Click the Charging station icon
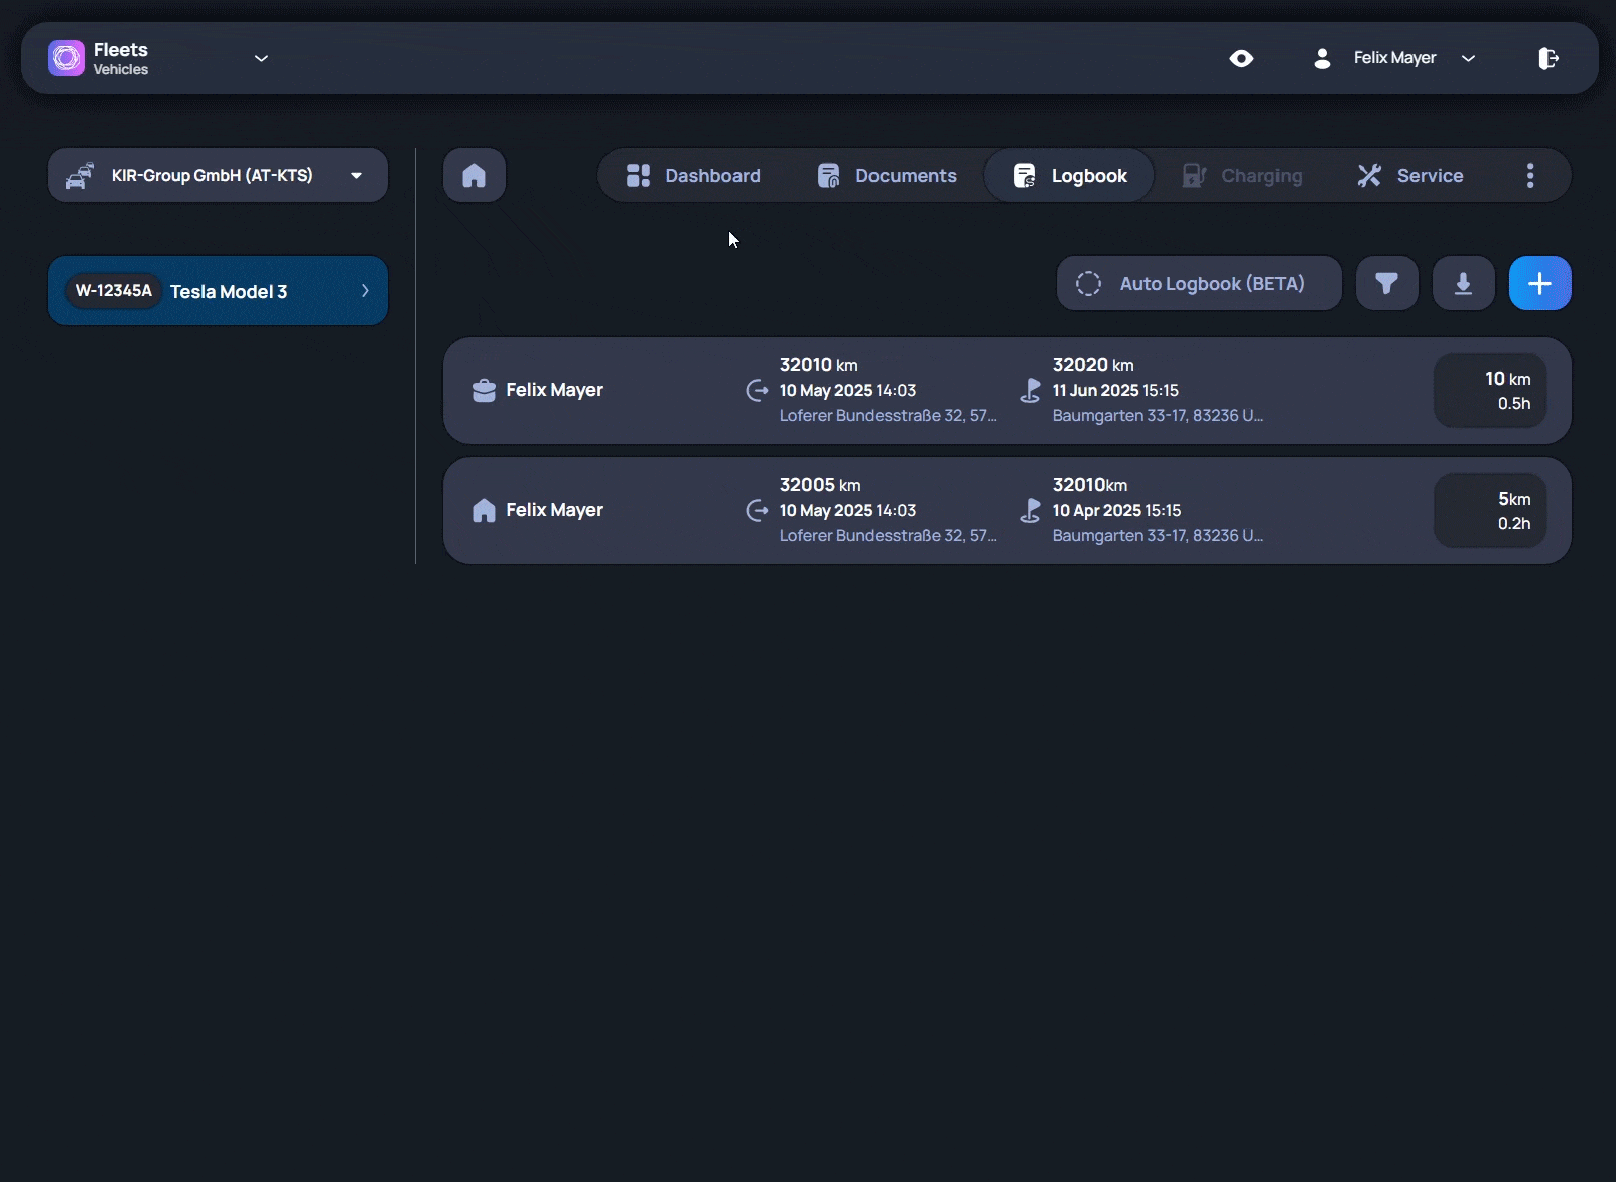 1194,175
